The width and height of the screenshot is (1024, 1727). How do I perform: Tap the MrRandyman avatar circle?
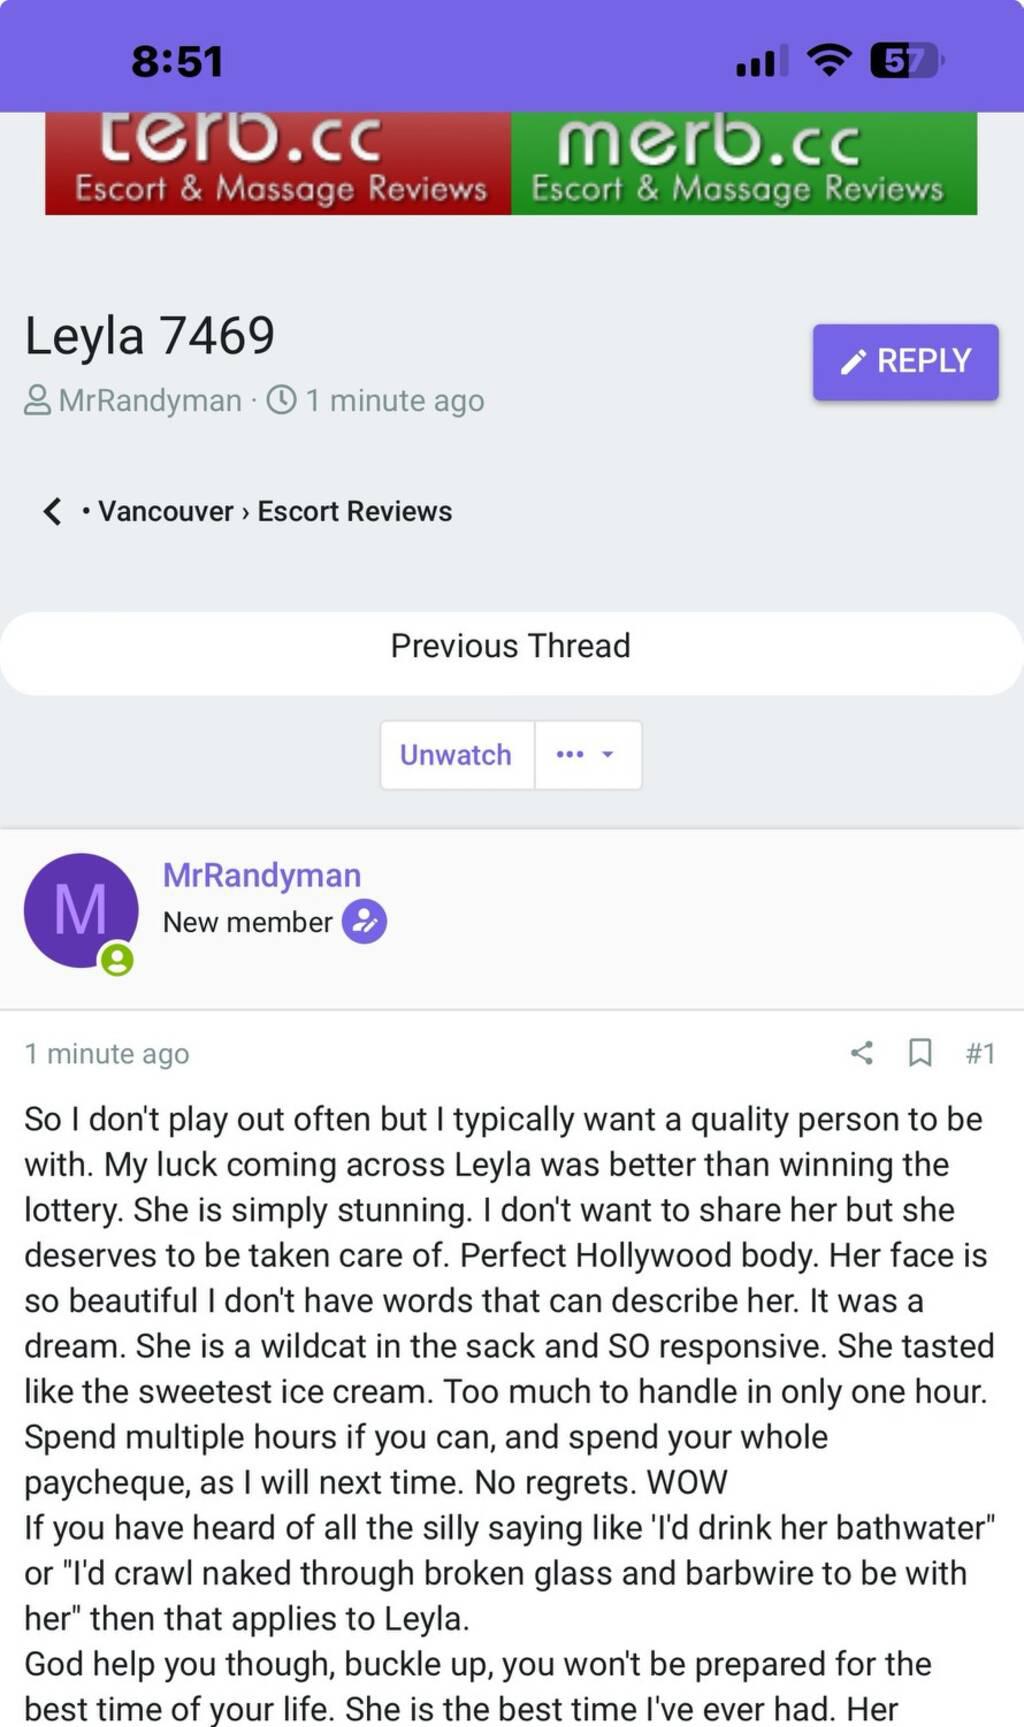(81, 910)
